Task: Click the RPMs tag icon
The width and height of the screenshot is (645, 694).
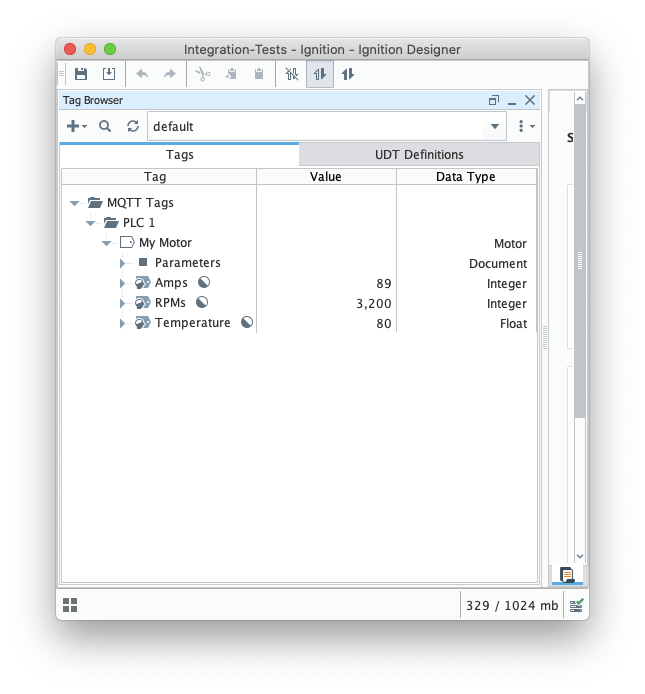Action: 143,303
